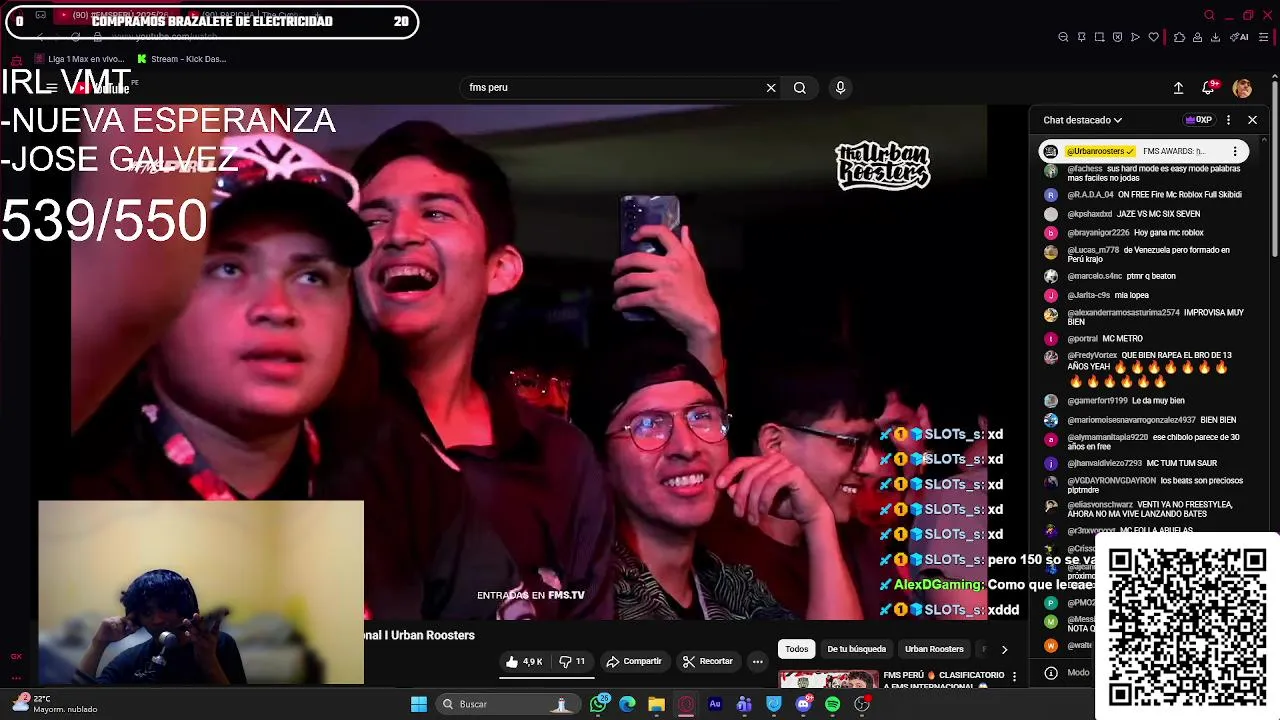Select the Todos filter chip
The width and height of the screenshot is (1280, 720).
pyautogui.click(x=796, y=649)
